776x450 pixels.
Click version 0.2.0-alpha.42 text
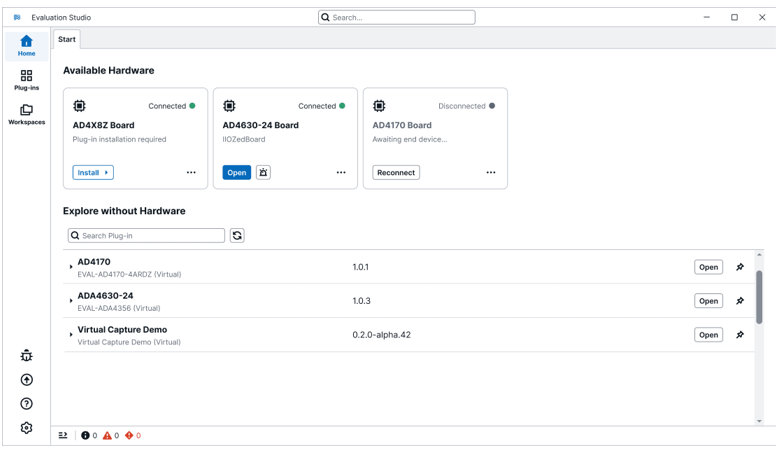point(382,335)
